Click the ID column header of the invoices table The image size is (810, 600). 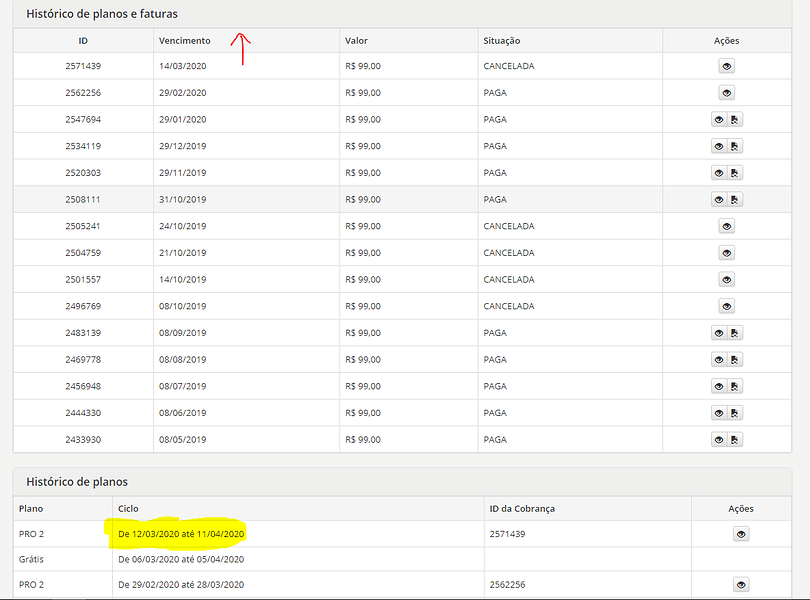(x=83, y=41)
